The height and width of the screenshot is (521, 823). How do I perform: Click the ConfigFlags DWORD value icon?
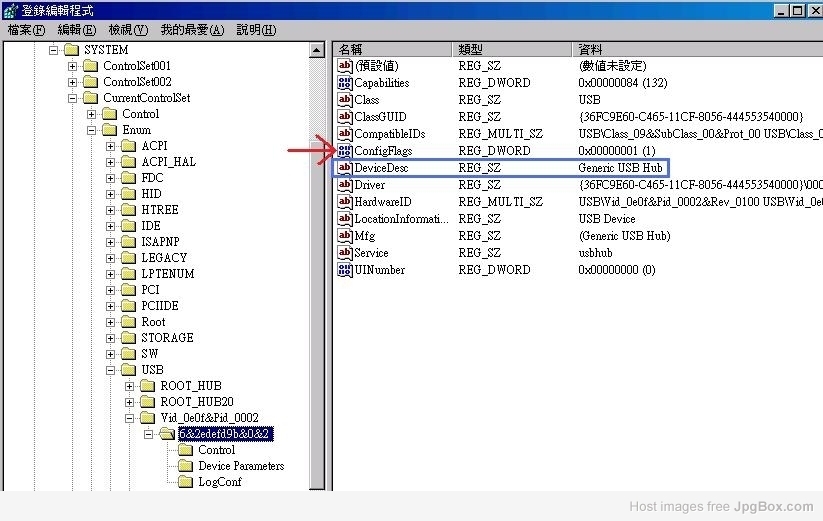point(345,151)
